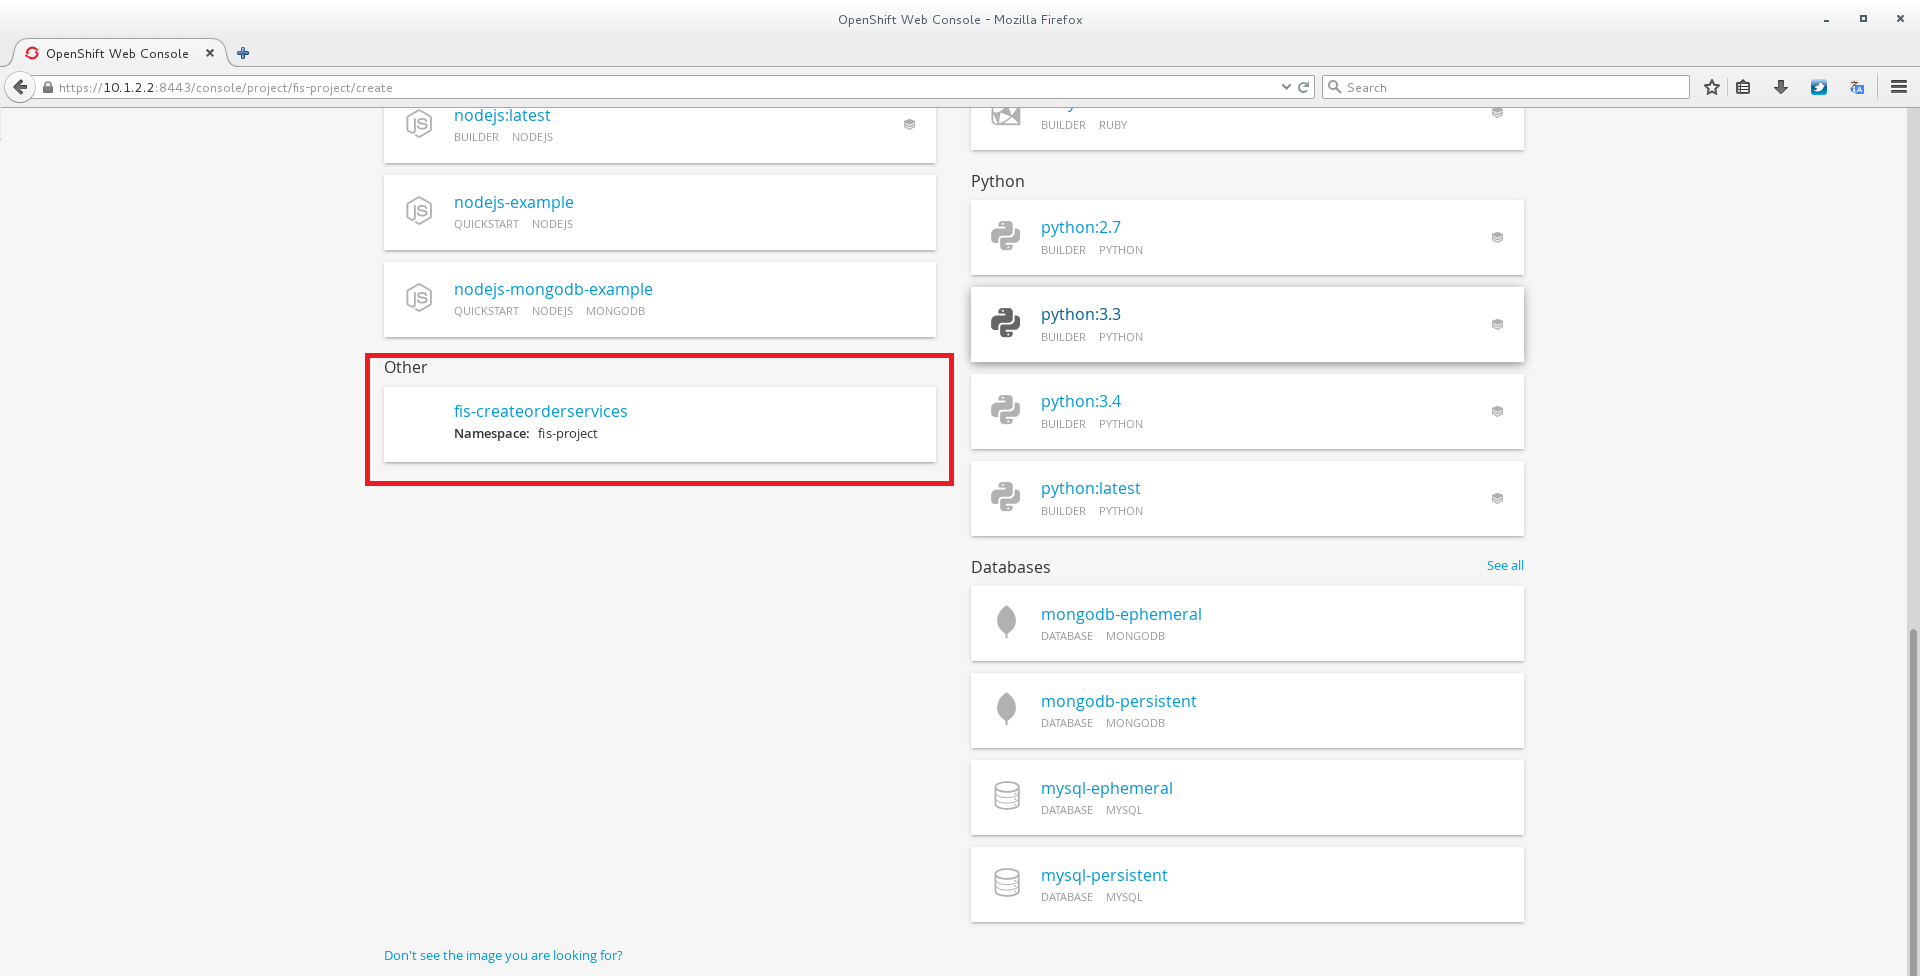This screenshot has width=1920, height=976.
Task: Click "Don't see the image you are looking for?"
Action: 503,955
